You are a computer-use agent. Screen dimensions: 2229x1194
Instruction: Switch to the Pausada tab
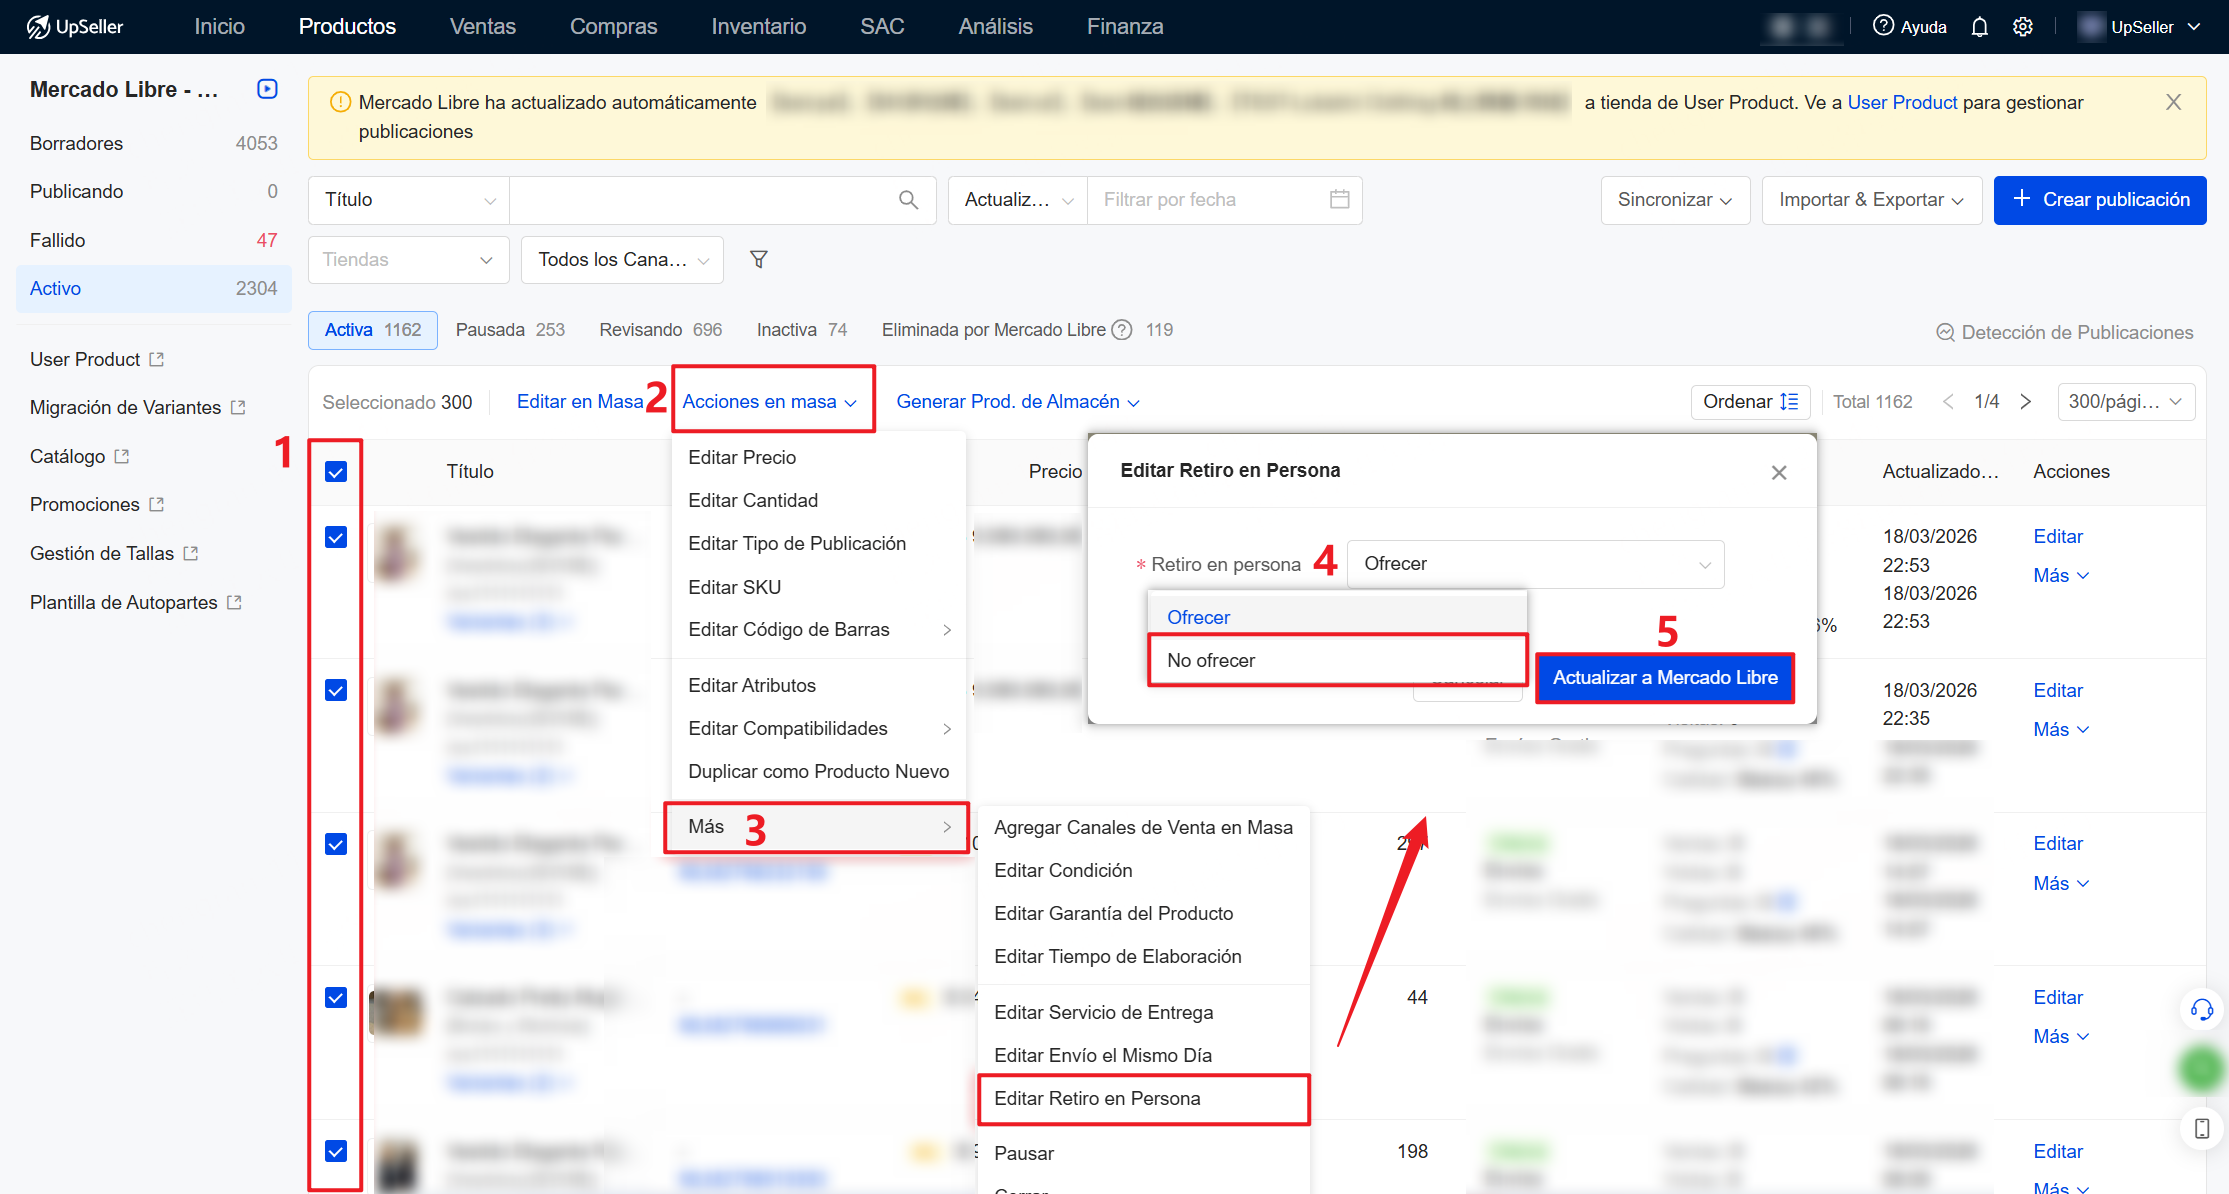(x=510, y=330)
